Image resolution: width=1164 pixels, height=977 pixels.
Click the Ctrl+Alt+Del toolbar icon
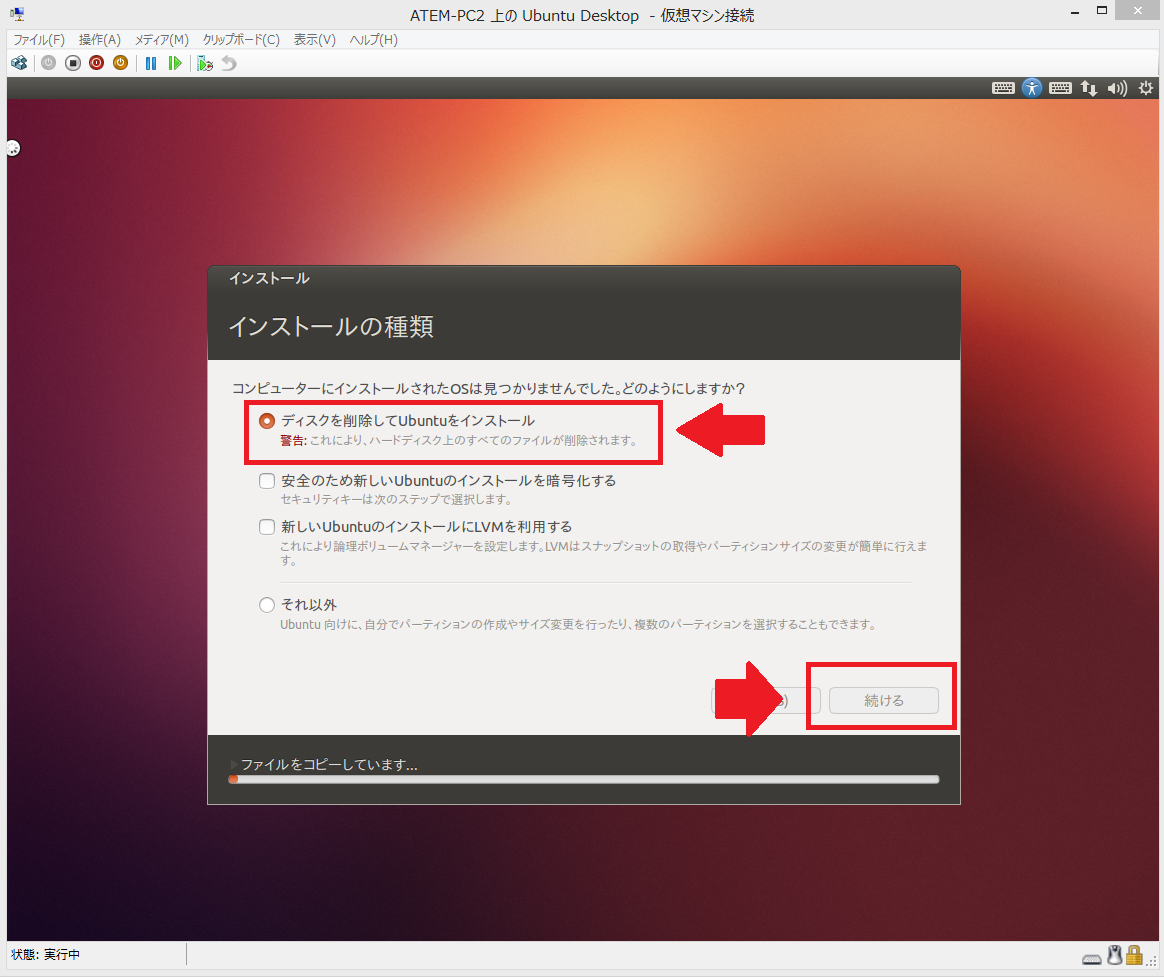coord(19,63)
